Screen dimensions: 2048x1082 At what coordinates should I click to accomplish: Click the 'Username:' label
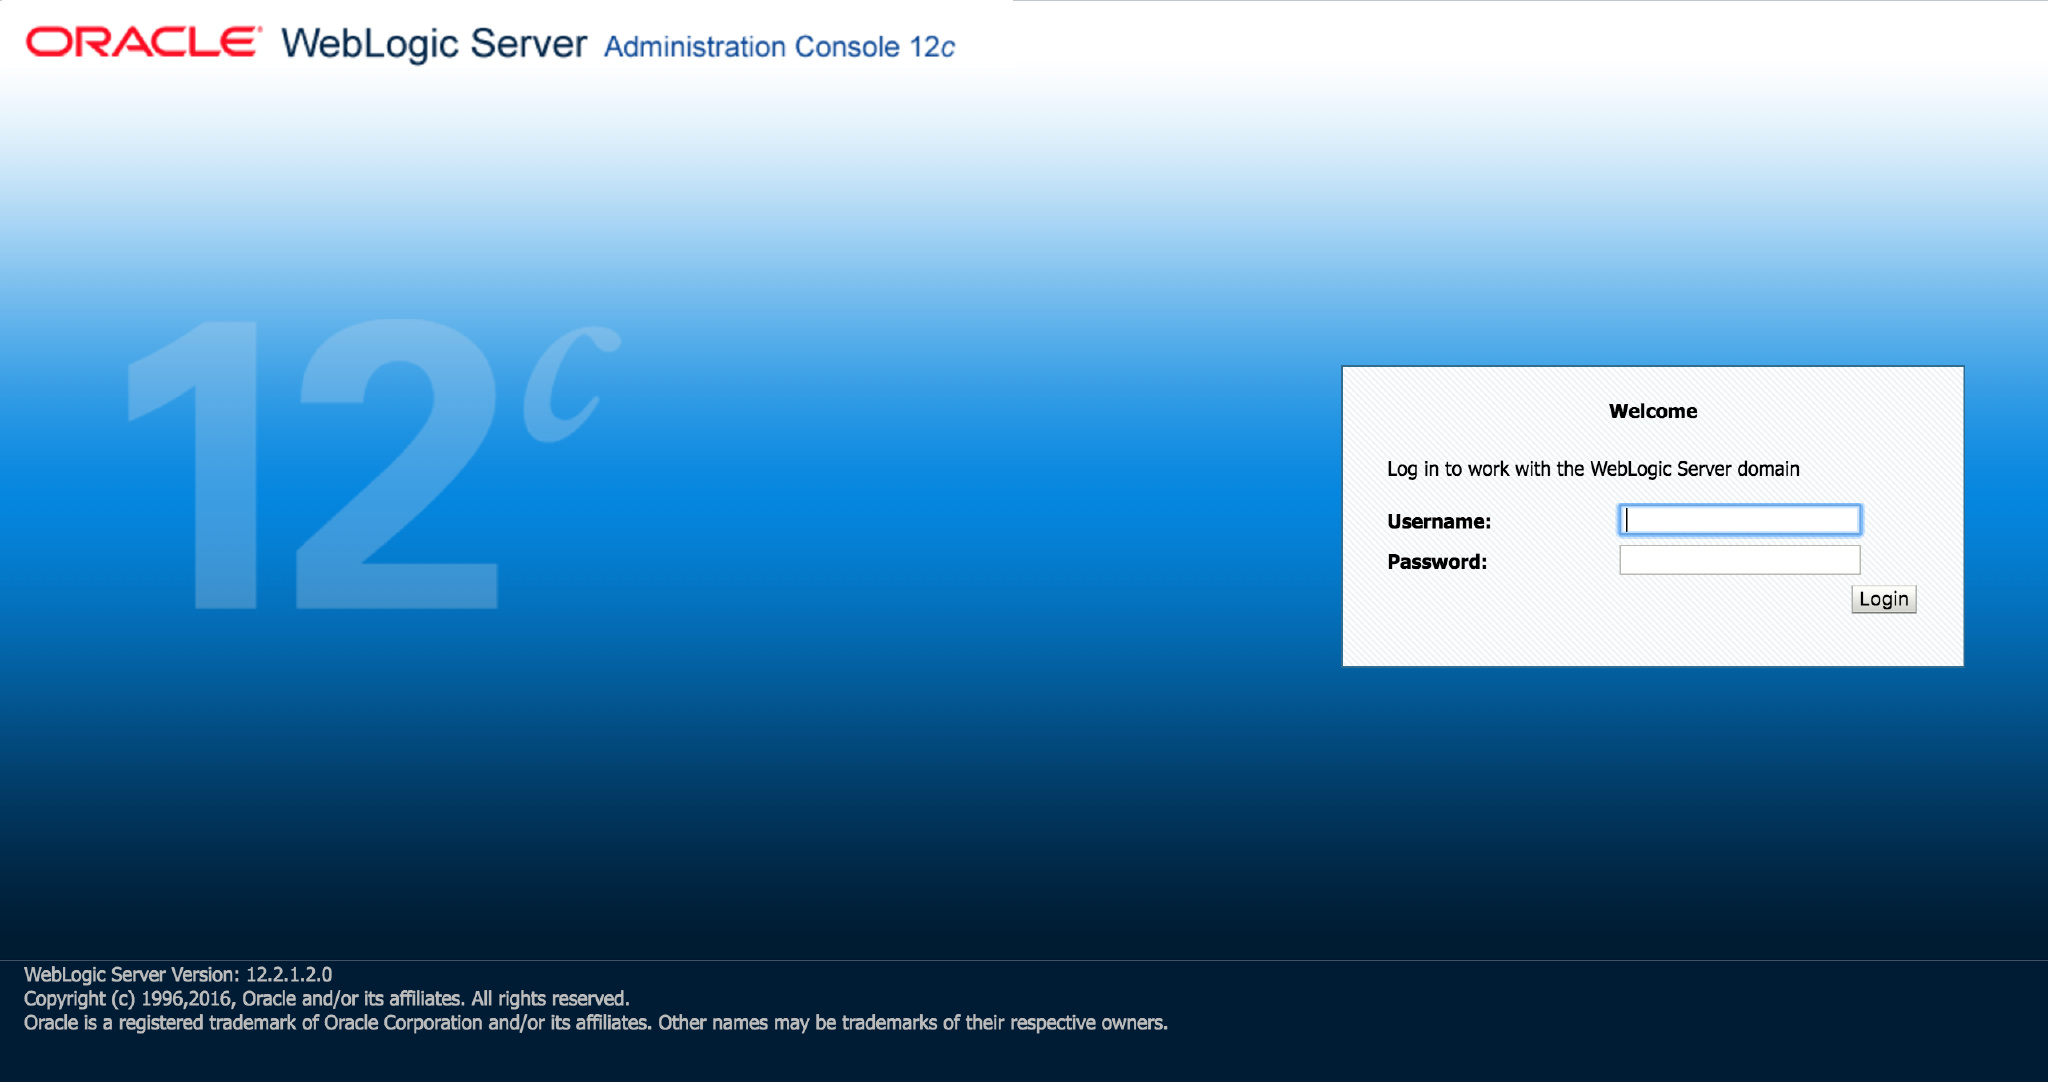point(1439,521)
